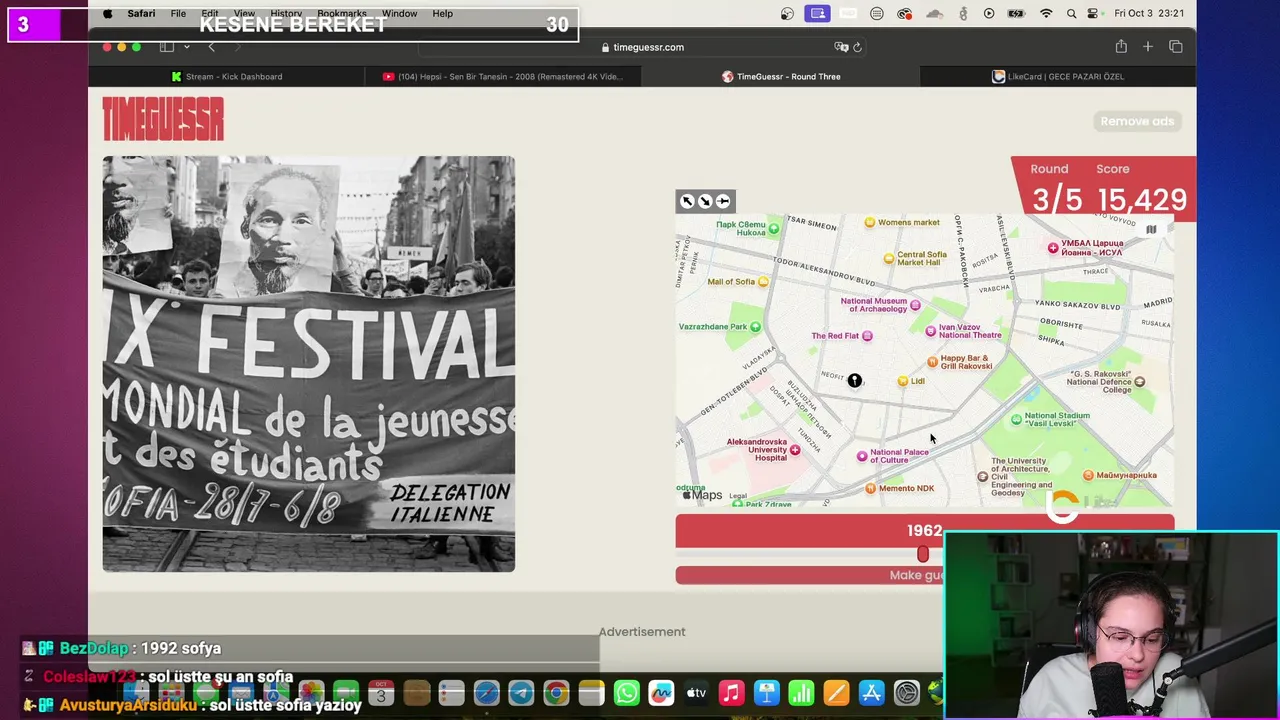Viewport: 1280px width, 720px height.
Task: Open the File menu
Action: pyautogui.click(x=178, y=13)
